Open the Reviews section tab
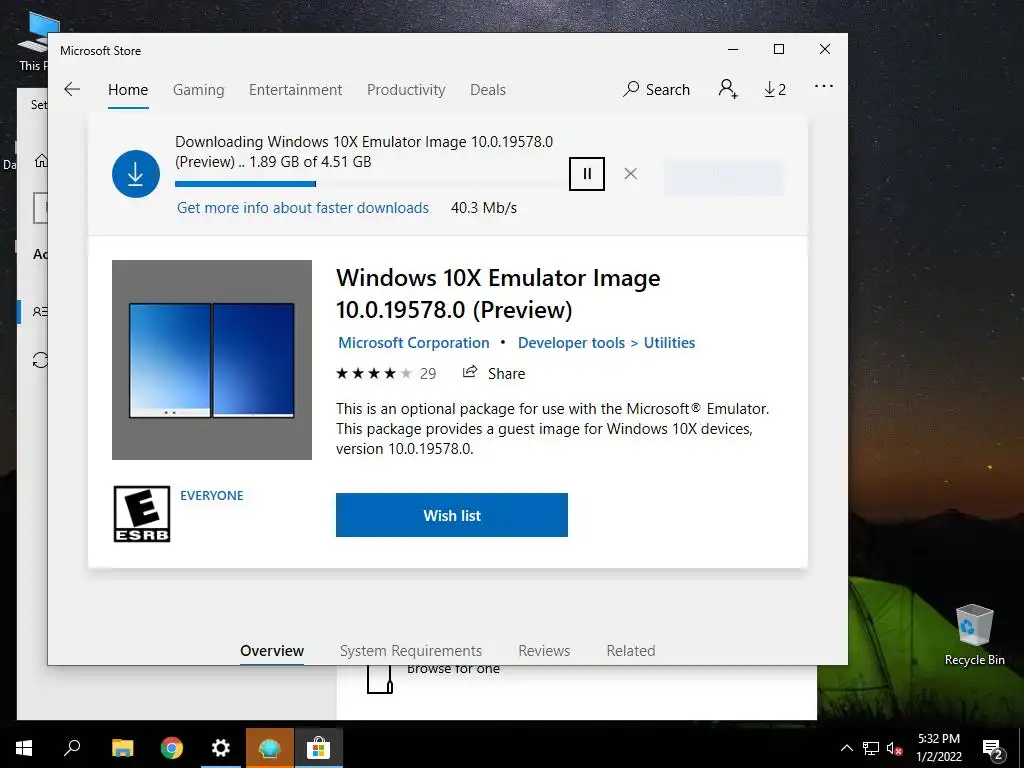This screenshot has height=768, width=1024. (x=544, y=650)
